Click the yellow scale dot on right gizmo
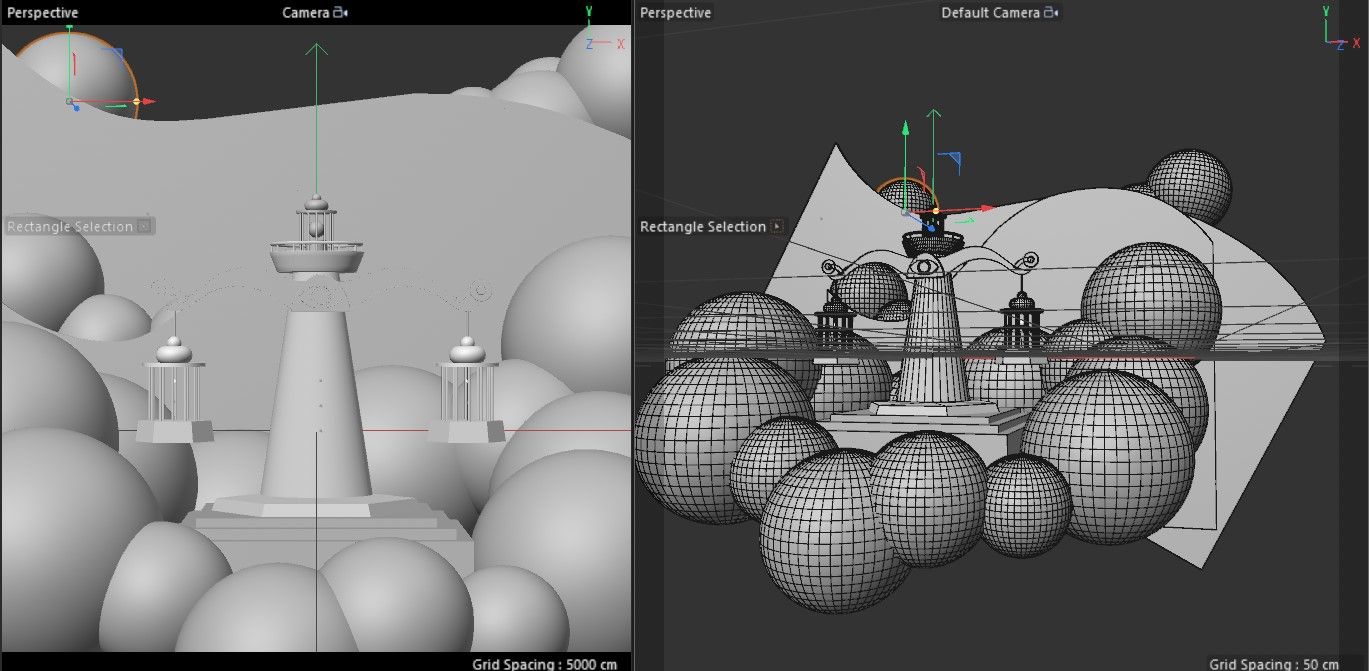 click(x=936, y=211)
